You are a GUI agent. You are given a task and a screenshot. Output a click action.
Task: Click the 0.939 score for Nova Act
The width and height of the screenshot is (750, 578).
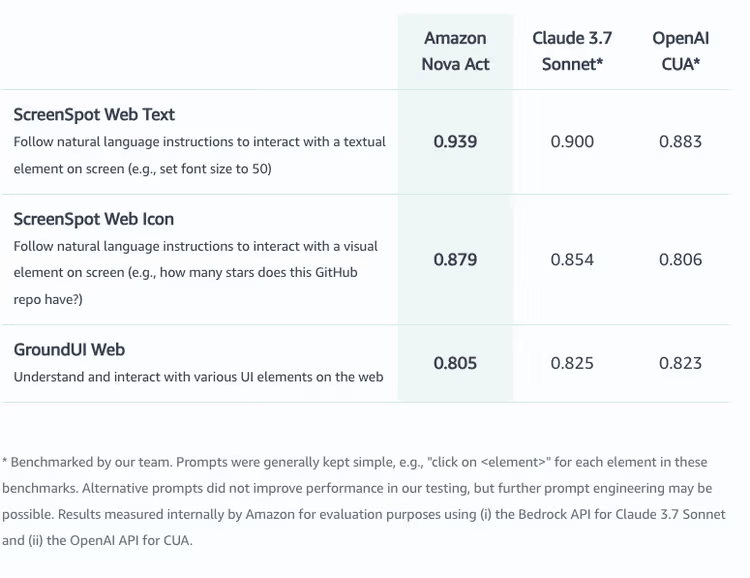[x=455, y=142]
